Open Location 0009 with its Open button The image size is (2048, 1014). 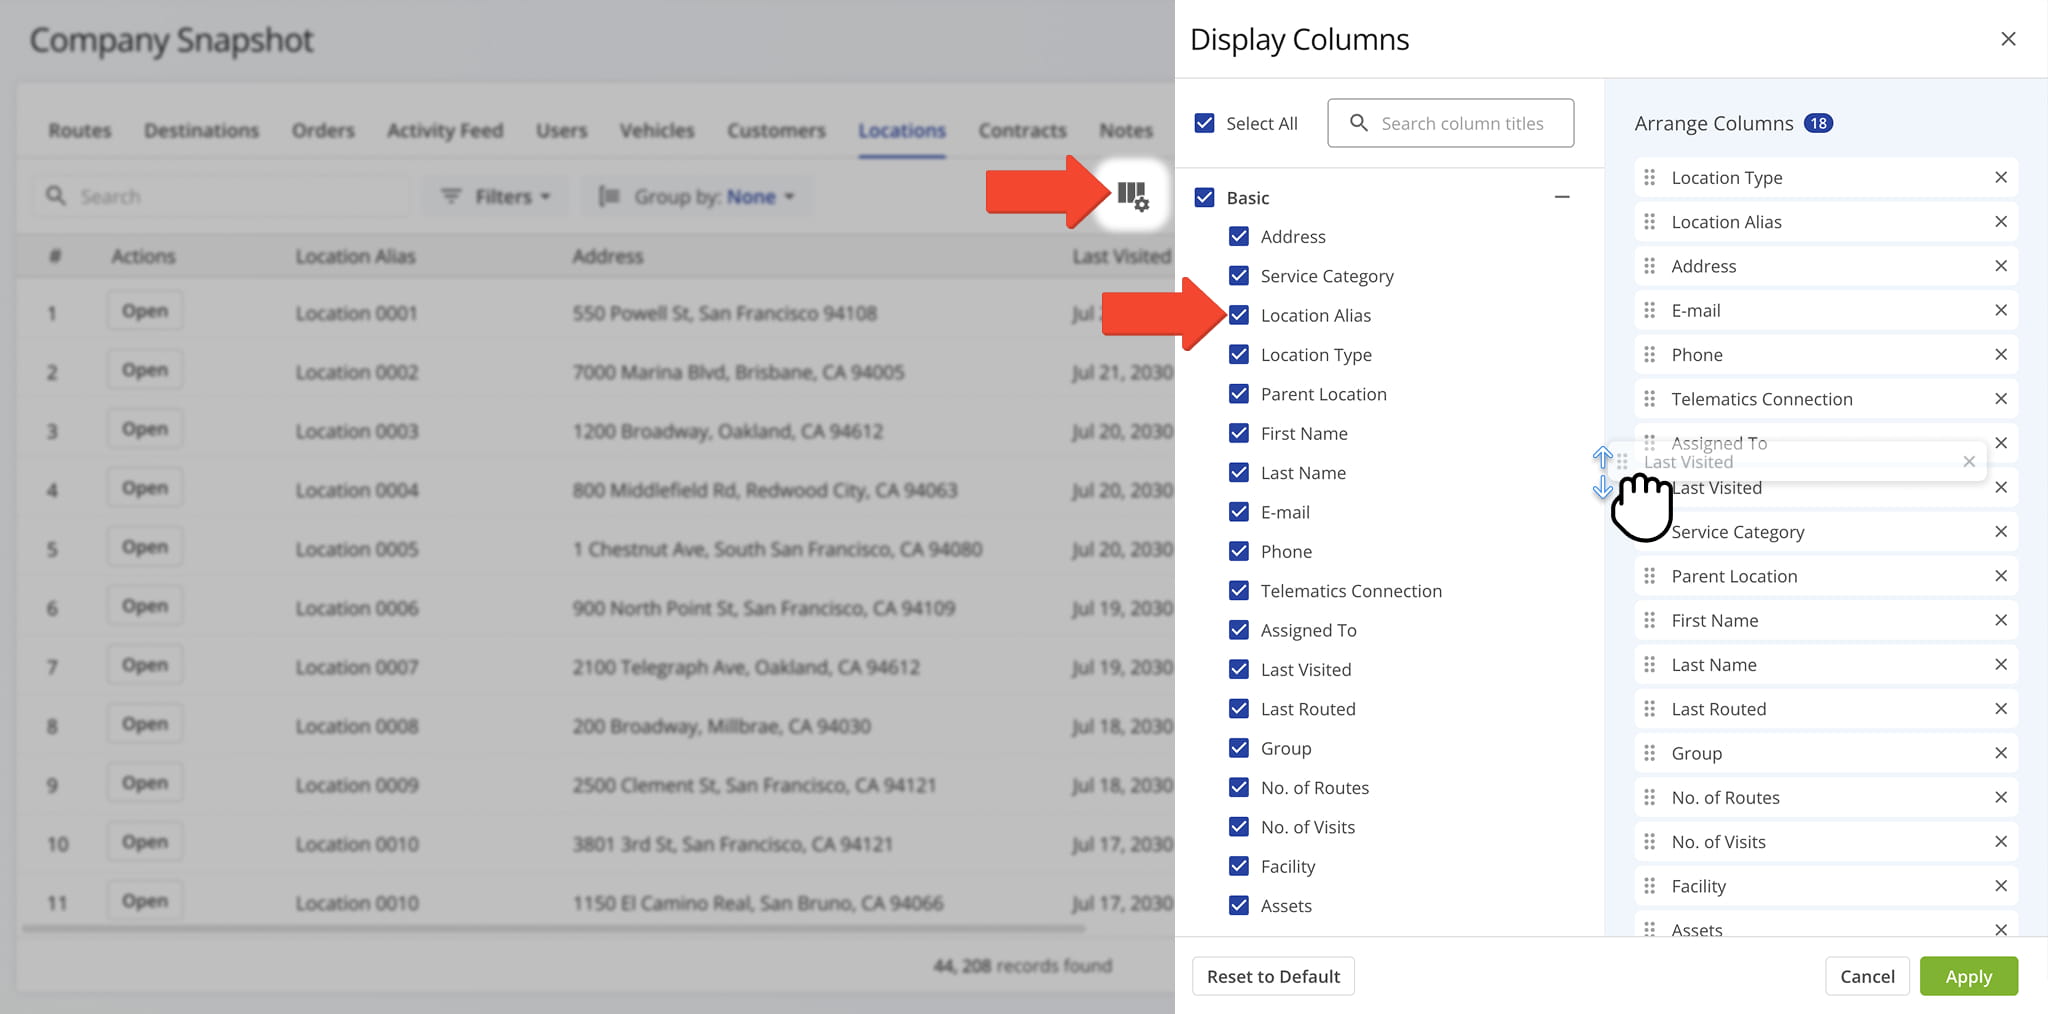145,783
